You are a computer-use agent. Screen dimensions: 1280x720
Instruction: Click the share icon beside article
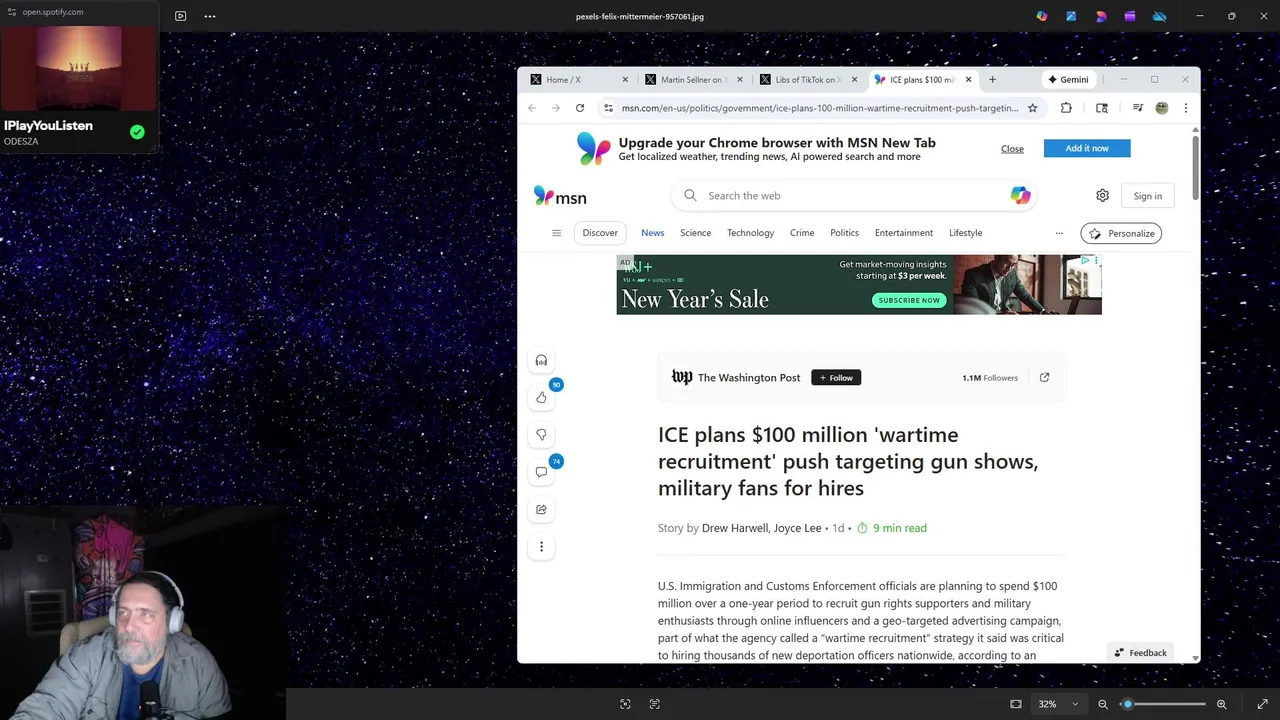pos(541,509)
